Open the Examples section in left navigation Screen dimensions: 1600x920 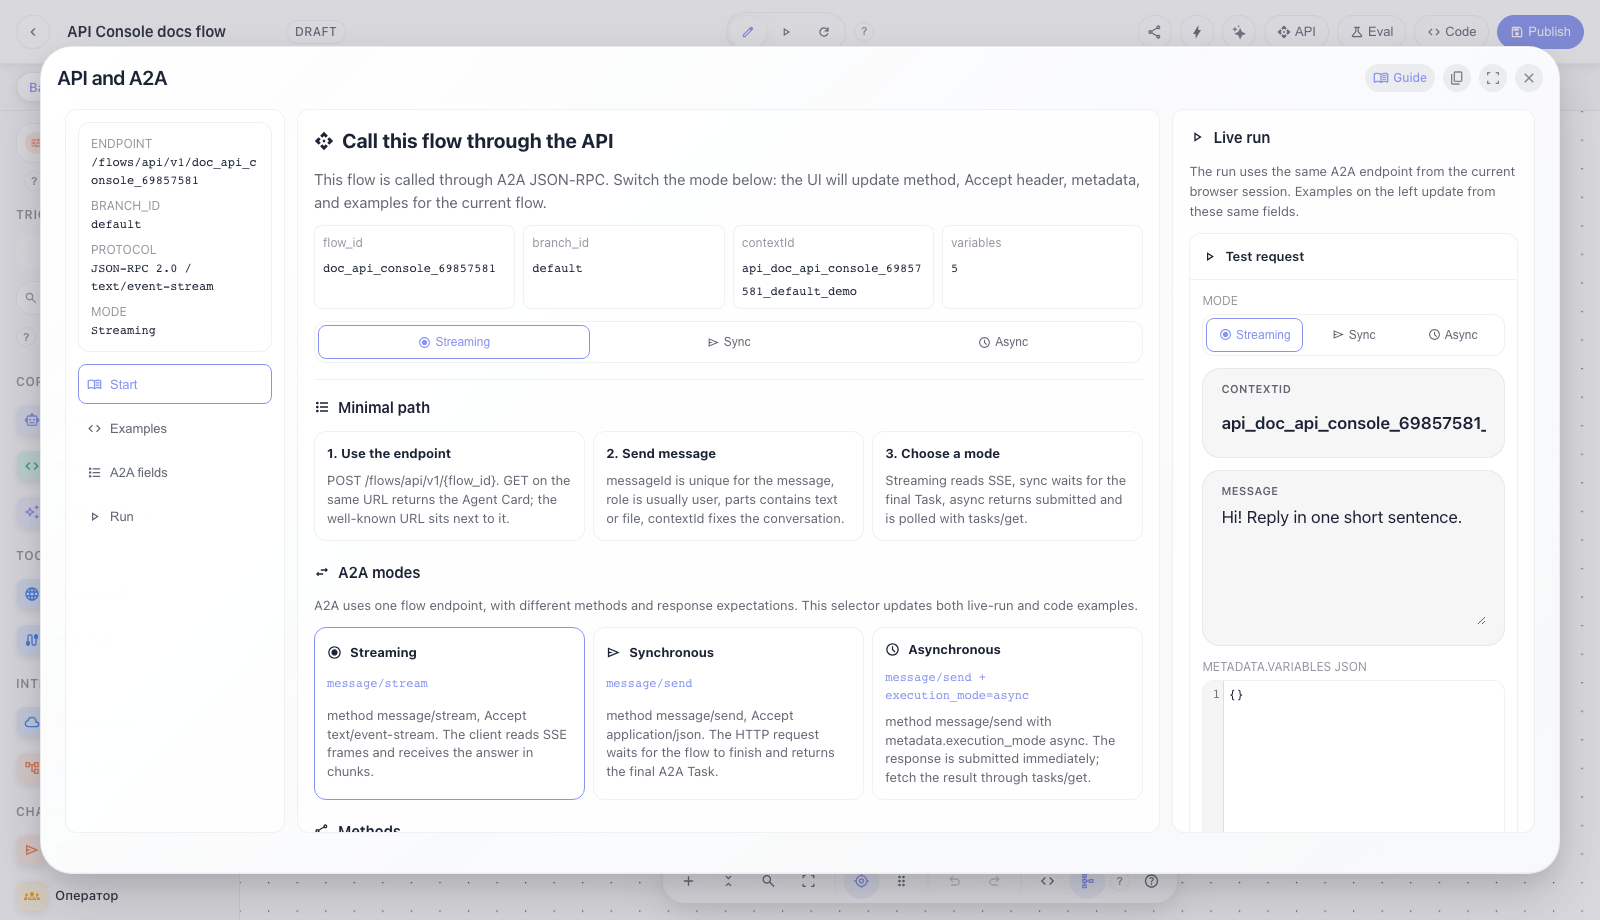pos(175,428)
